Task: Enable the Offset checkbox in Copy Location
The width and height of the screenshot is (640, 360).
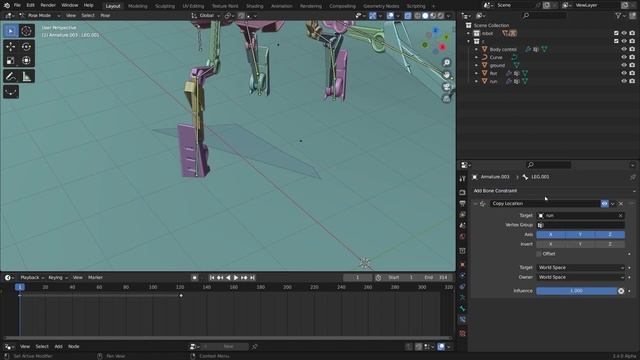Action: pos(539,254)
